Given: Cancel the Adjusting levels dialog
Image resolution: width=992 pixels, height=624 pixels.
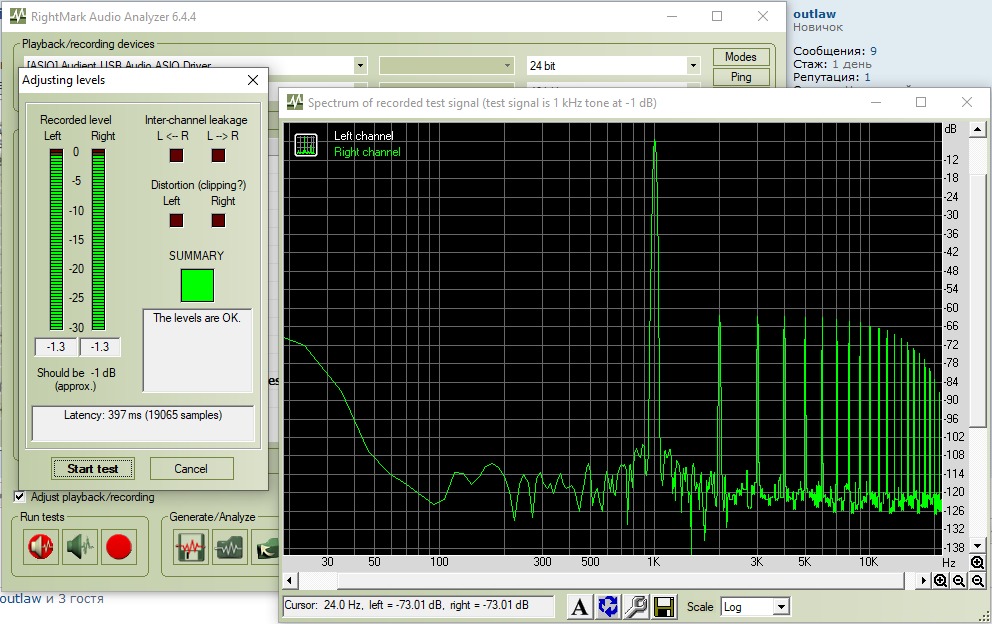Looking at the screenshot, I should pos(191,468).
